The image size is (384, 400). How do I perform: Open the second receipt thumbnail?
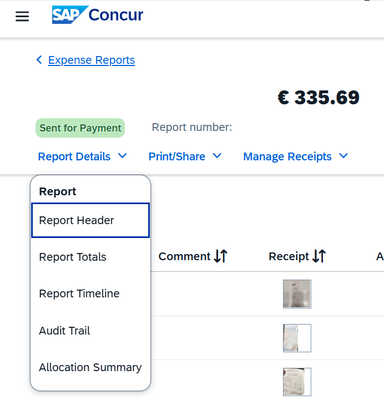pos(297,338)
